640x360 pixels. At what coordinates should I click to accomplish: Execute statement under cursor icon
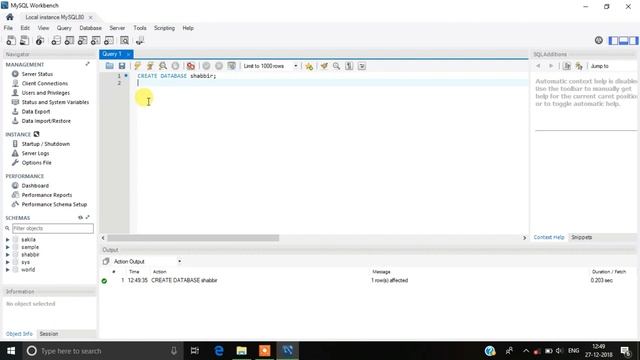pos(150,66)
